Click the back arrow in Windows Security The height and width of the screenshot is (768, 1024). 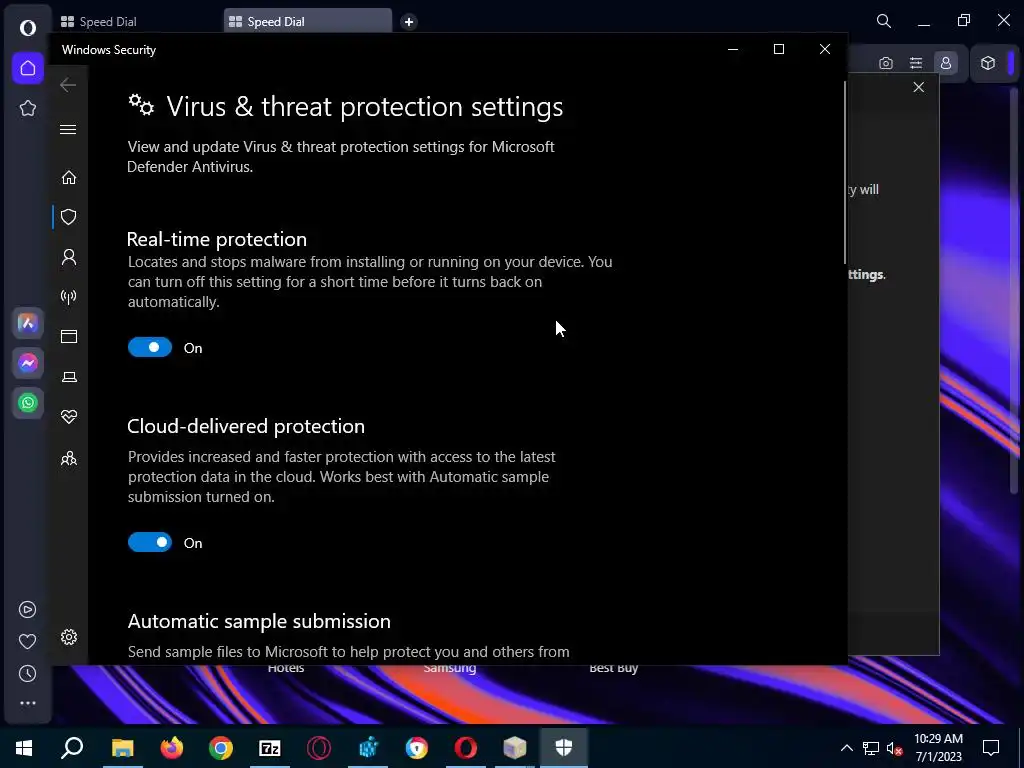pyautogui.click(x=68, y=84)
